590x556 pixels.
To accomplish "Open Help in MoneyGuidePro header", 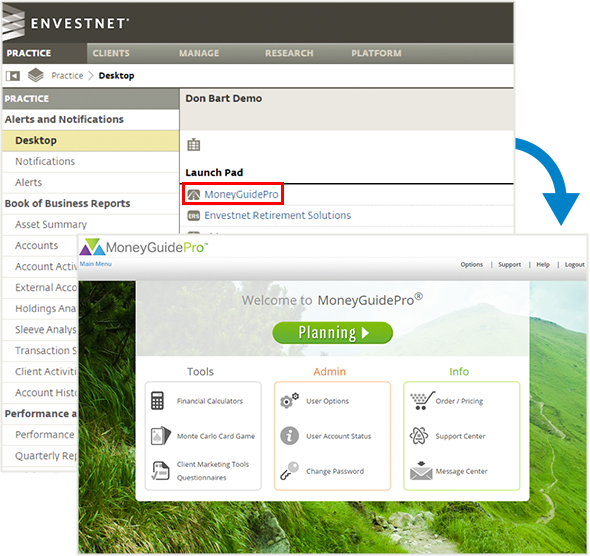I will click(543, 264).
